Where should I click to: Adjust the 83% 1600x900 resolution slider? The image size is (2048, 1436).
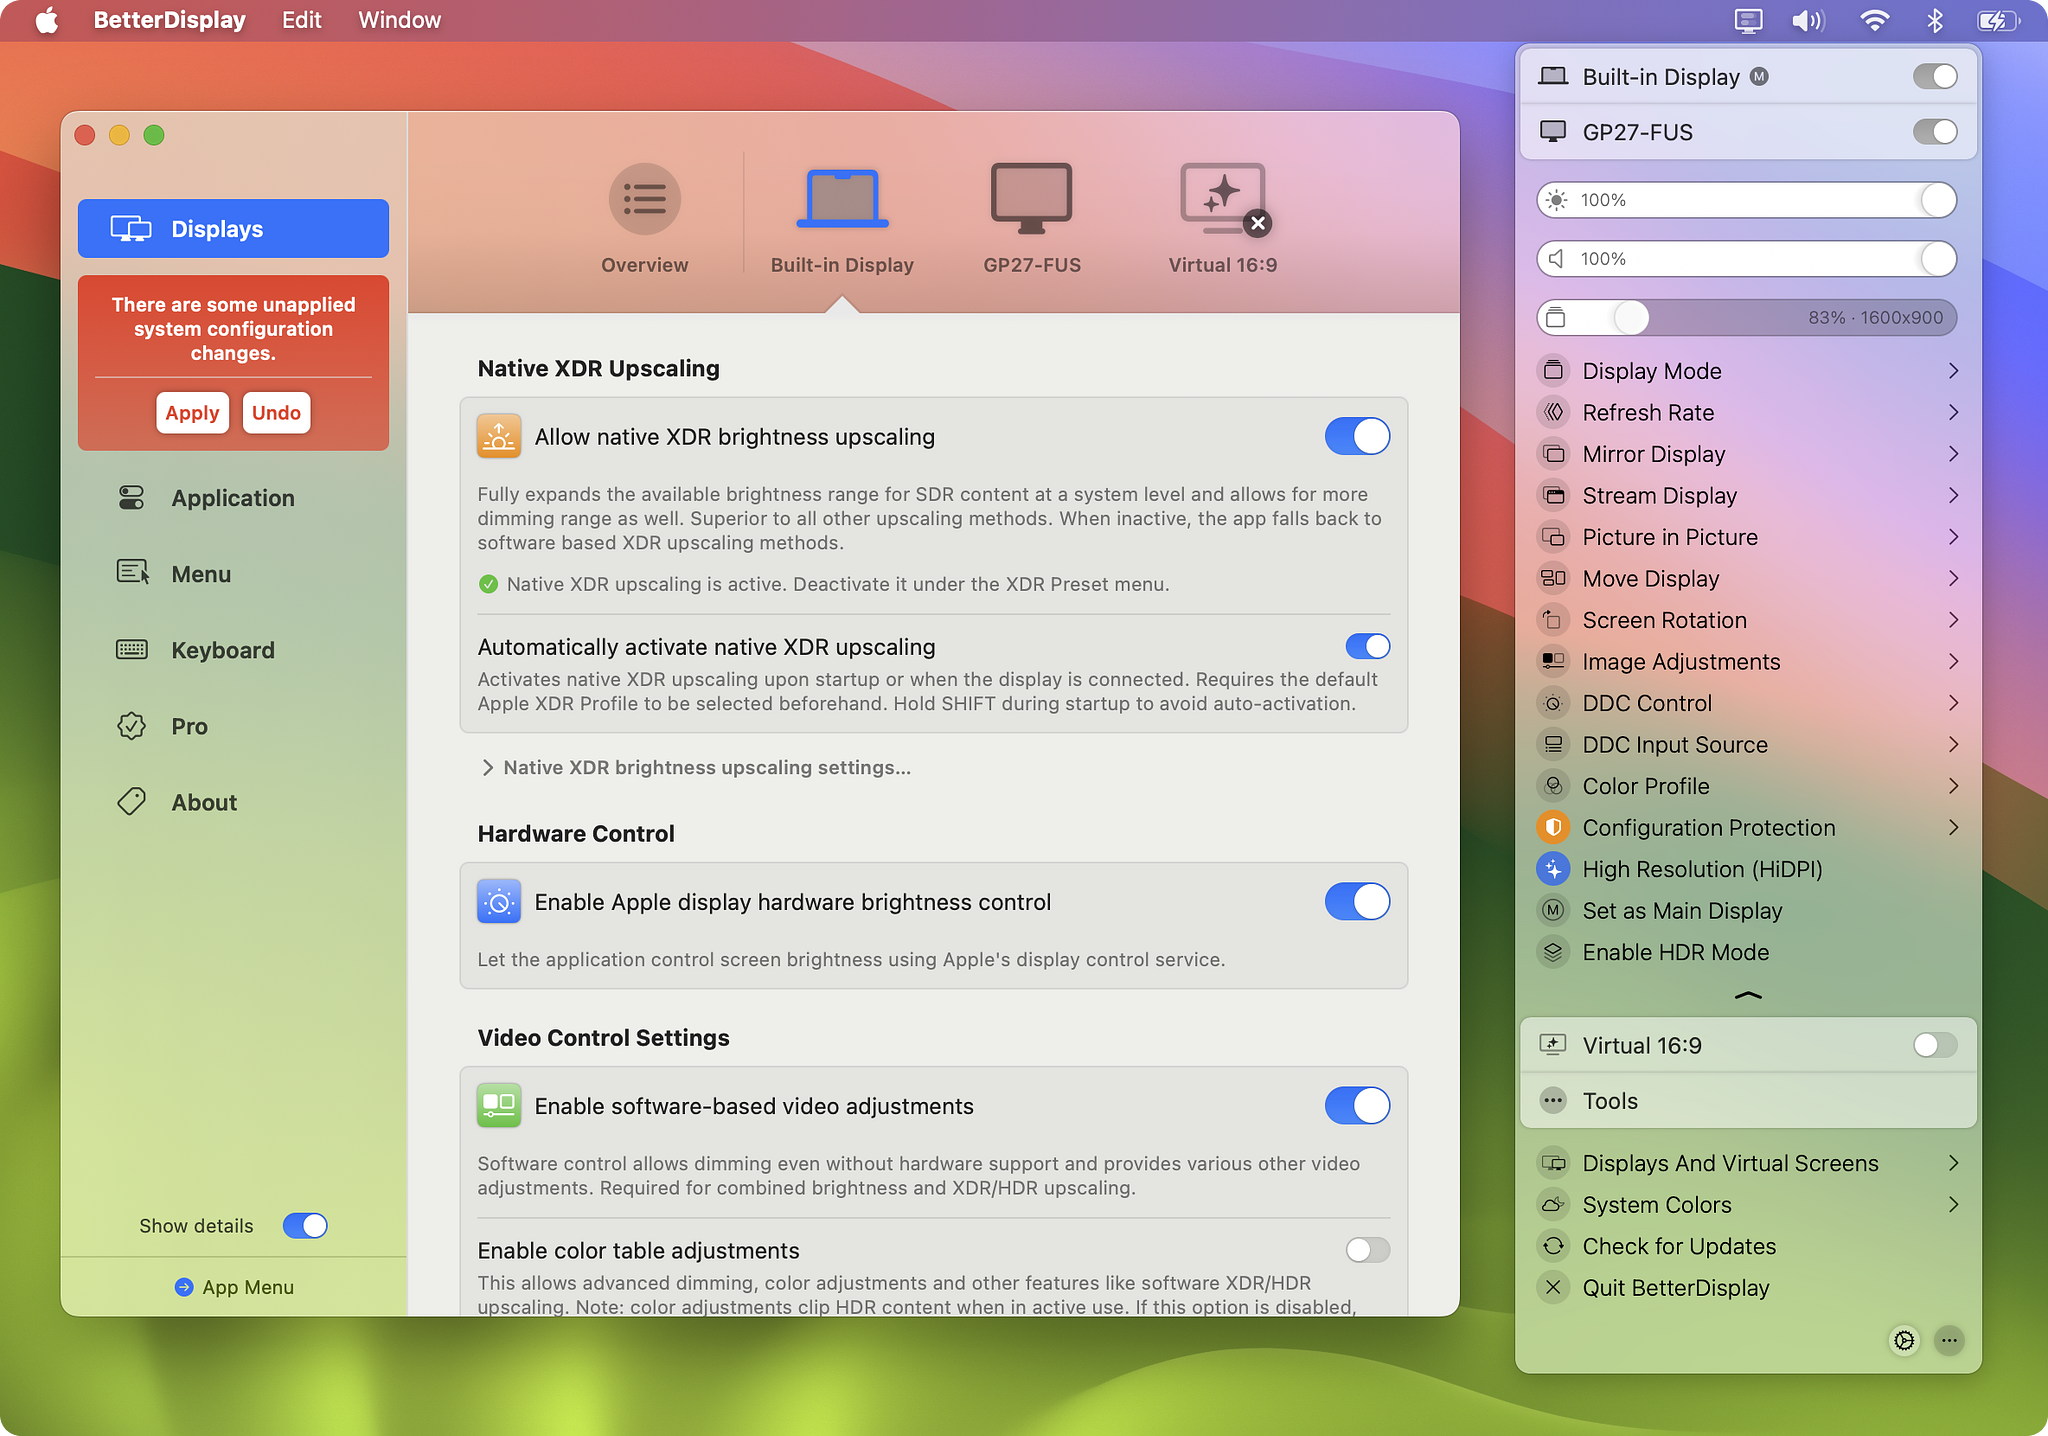tap(1746, 318)
